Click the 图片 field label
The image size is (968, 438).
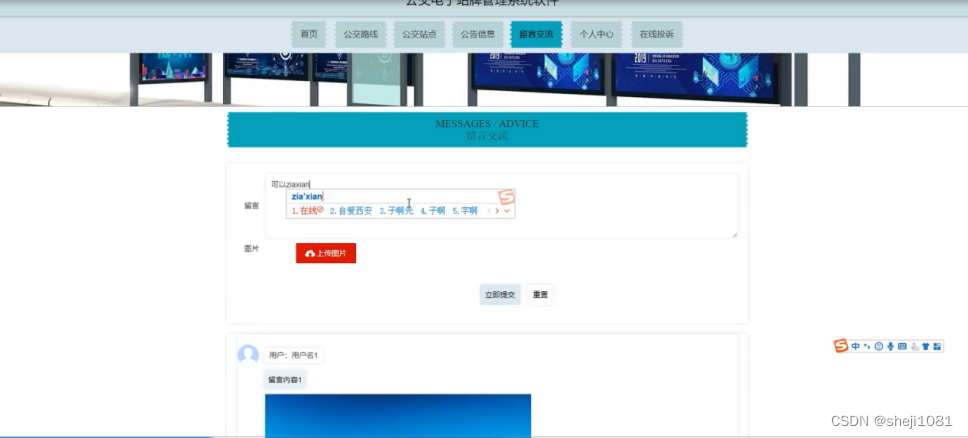[251, 248]
